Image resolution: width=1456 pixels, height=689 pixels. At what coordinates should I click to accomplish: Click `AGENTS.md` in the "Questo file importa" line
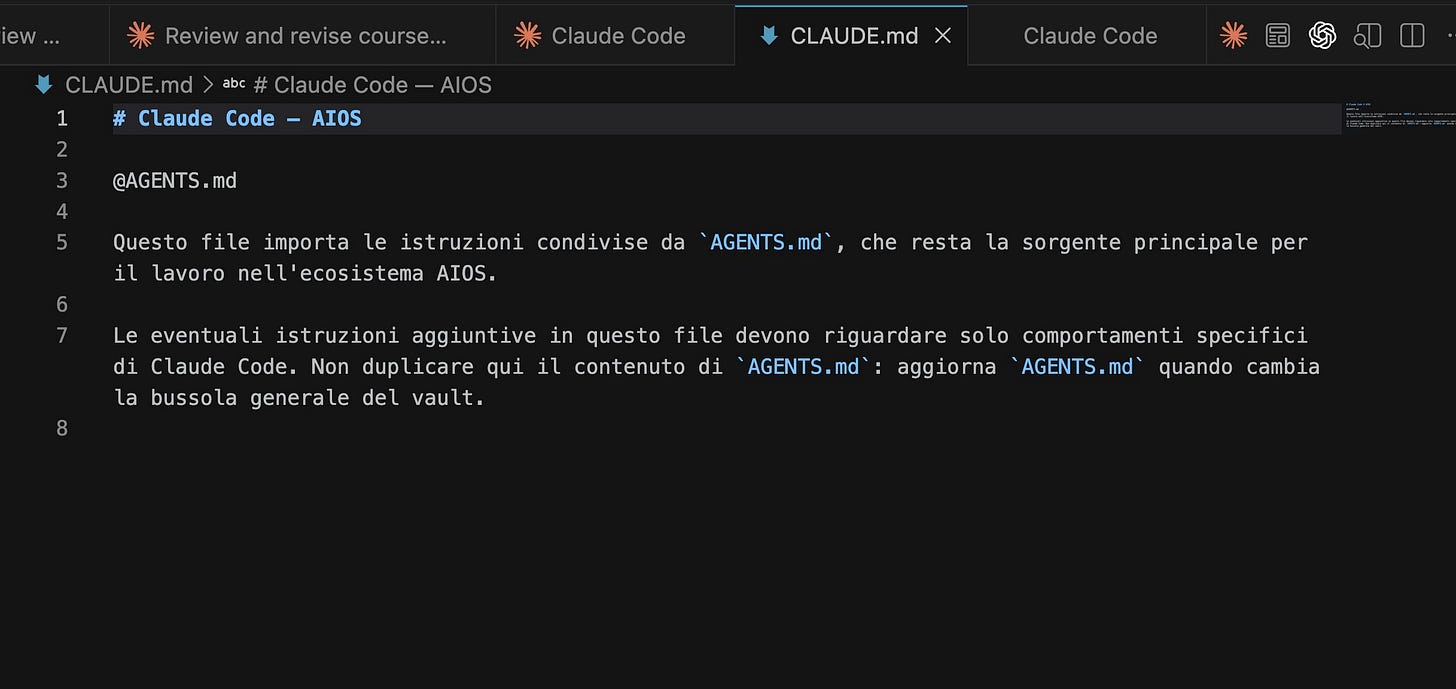766,242
